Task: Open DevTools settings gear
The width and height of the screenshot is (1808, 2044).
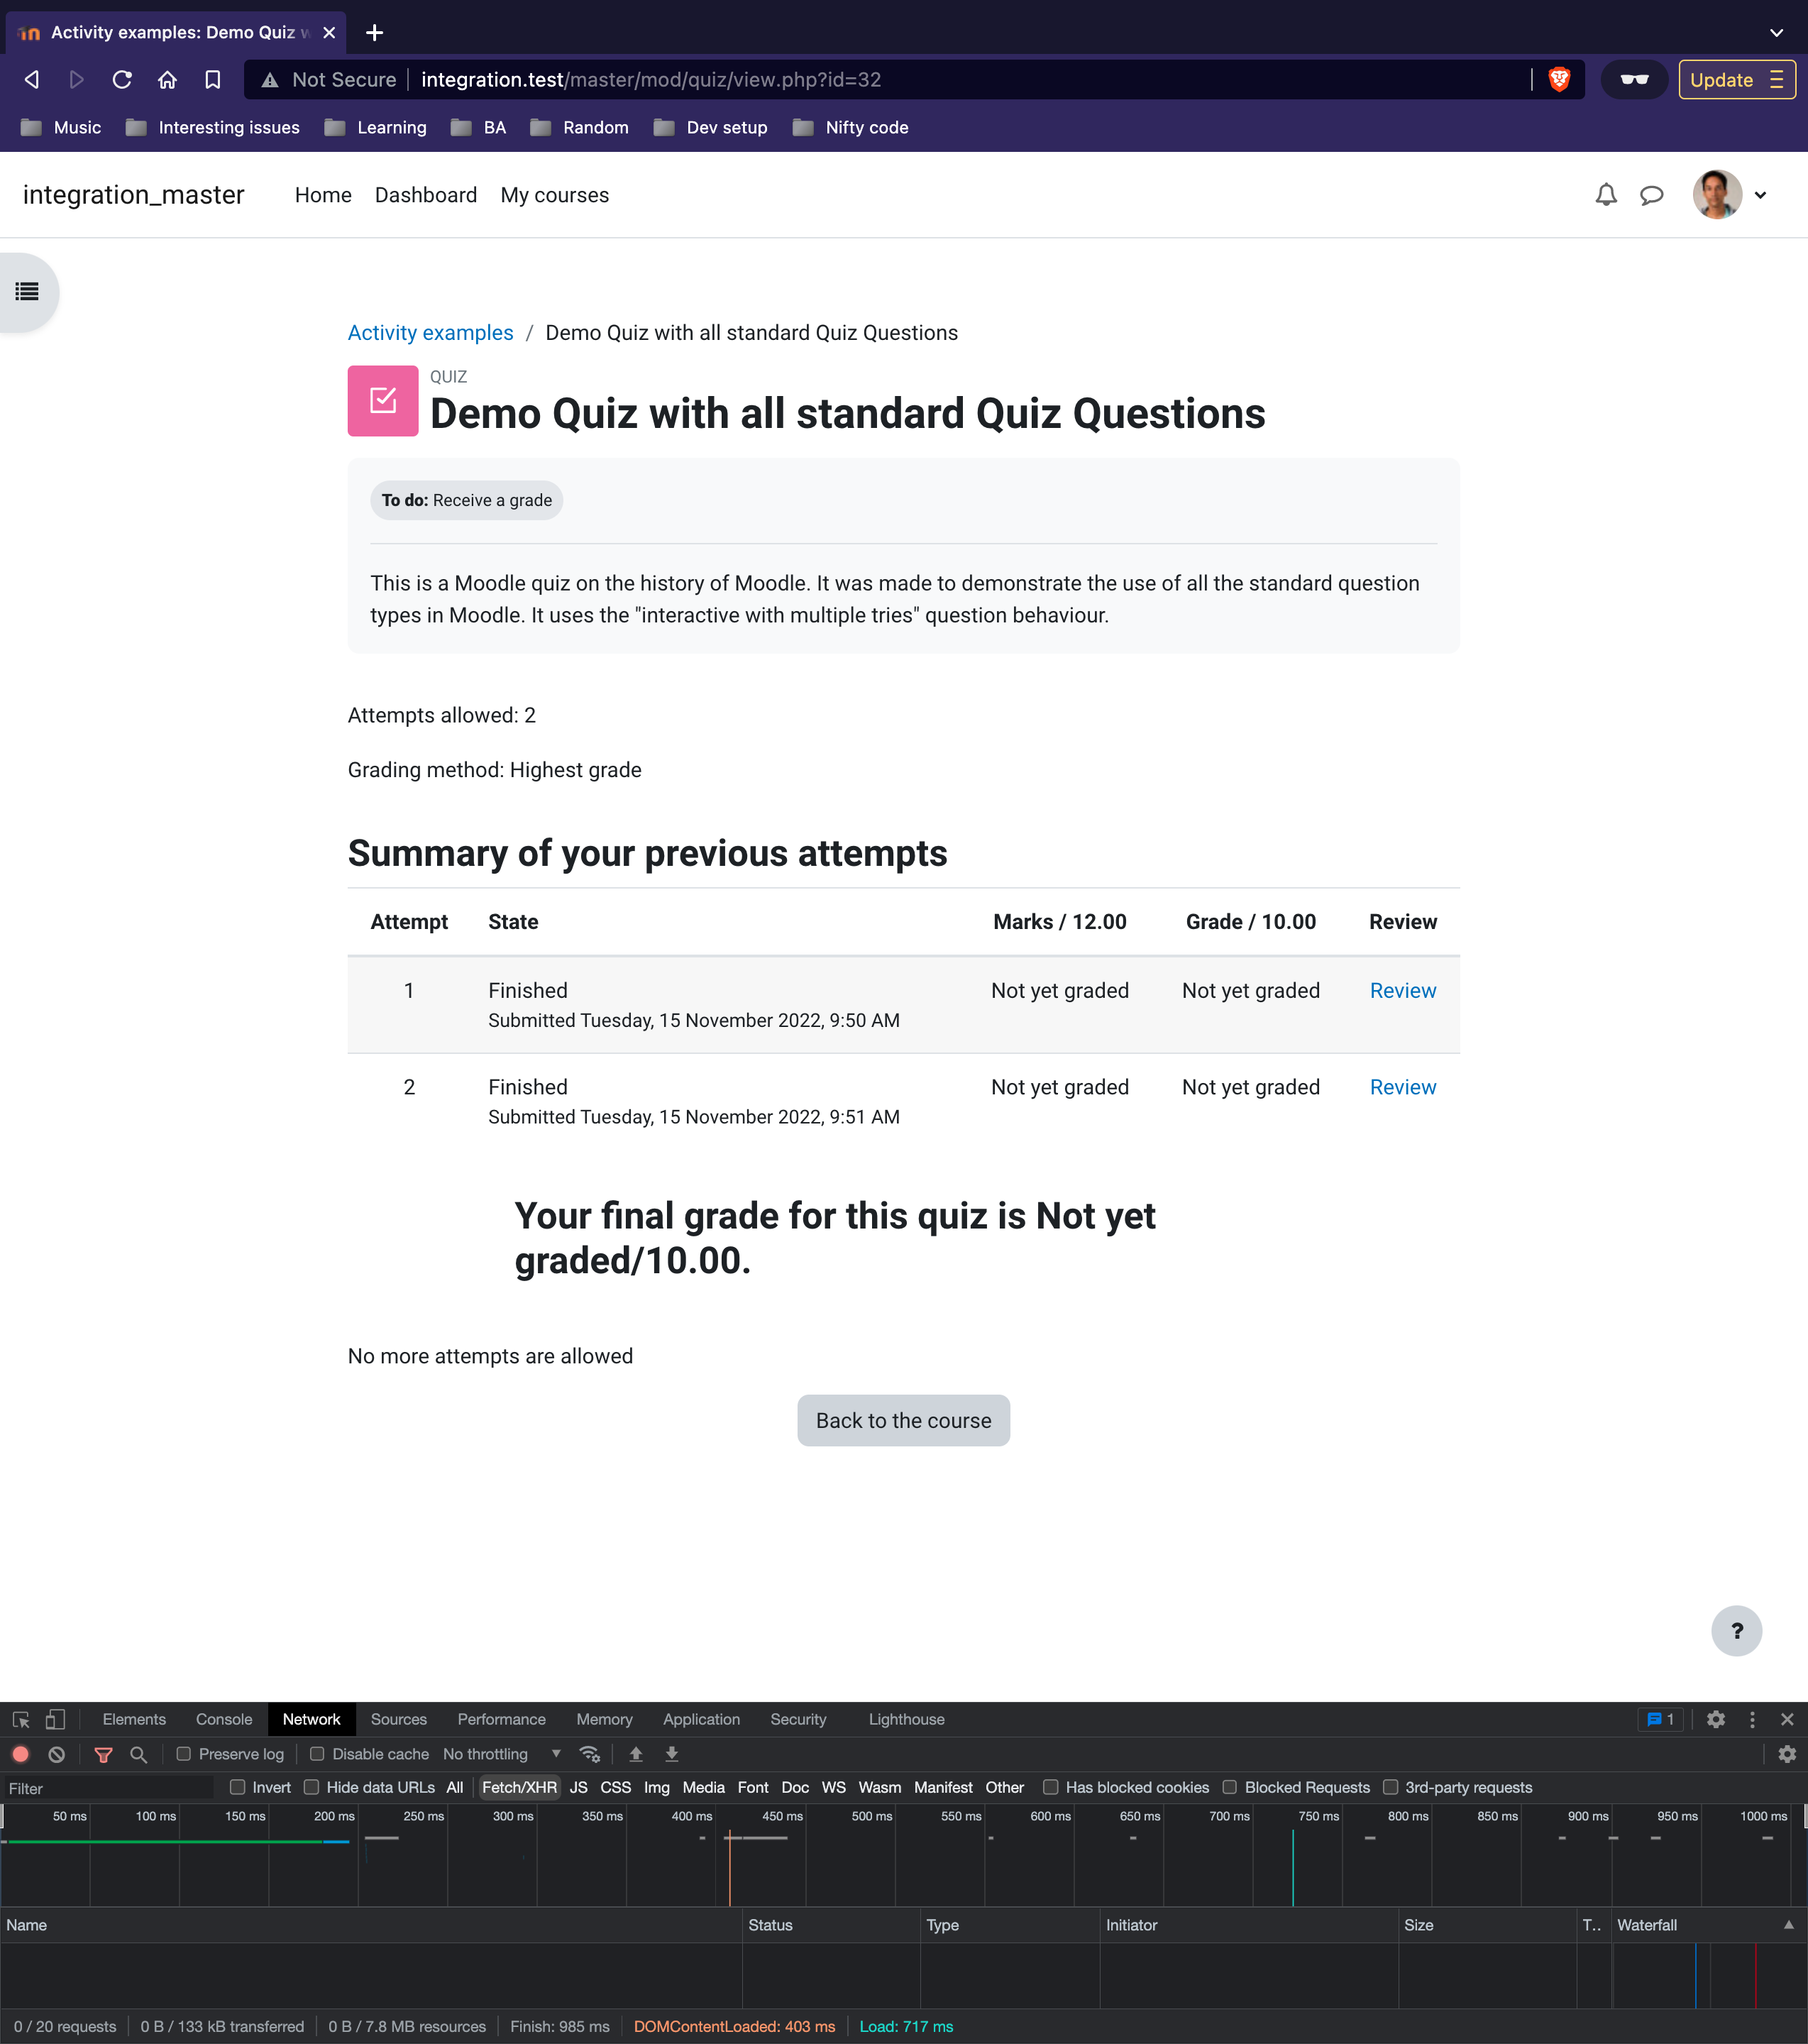Action: click(1716, 1719)
